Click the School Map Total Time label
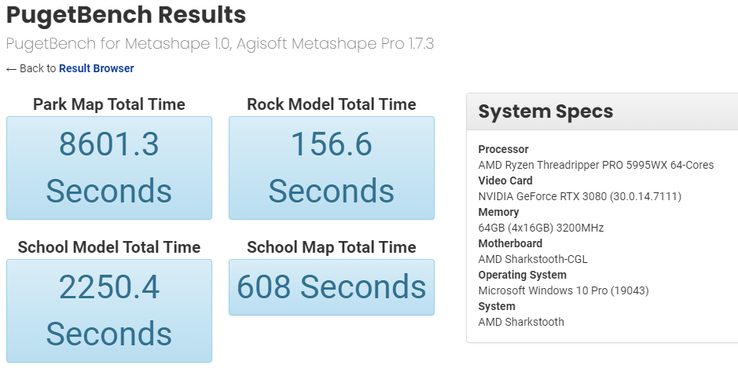The height and width of the screenshot is (376, 738). point(331,247)
